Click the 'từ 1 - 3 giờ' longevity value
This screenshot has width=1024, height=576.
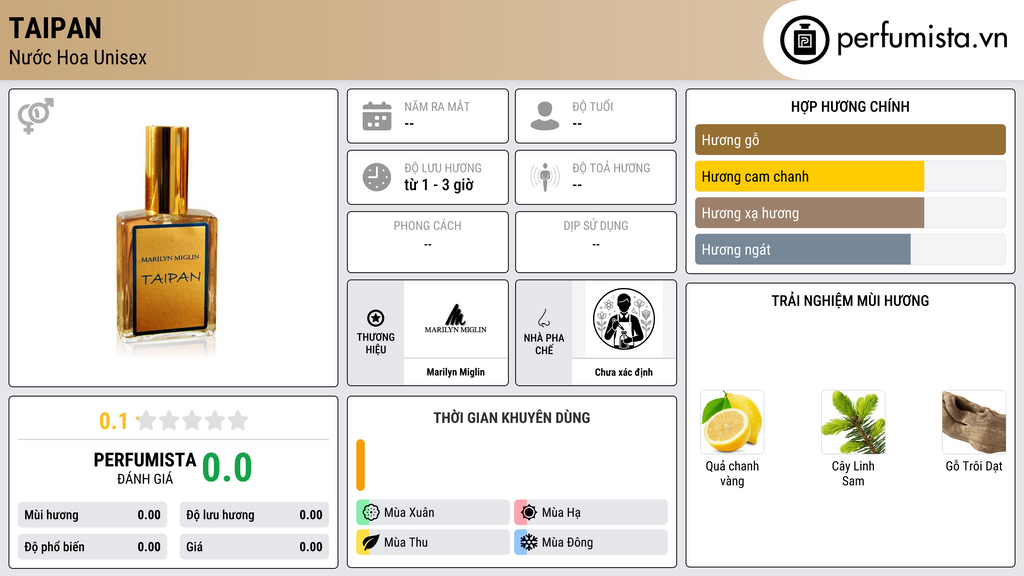point(439,185)
